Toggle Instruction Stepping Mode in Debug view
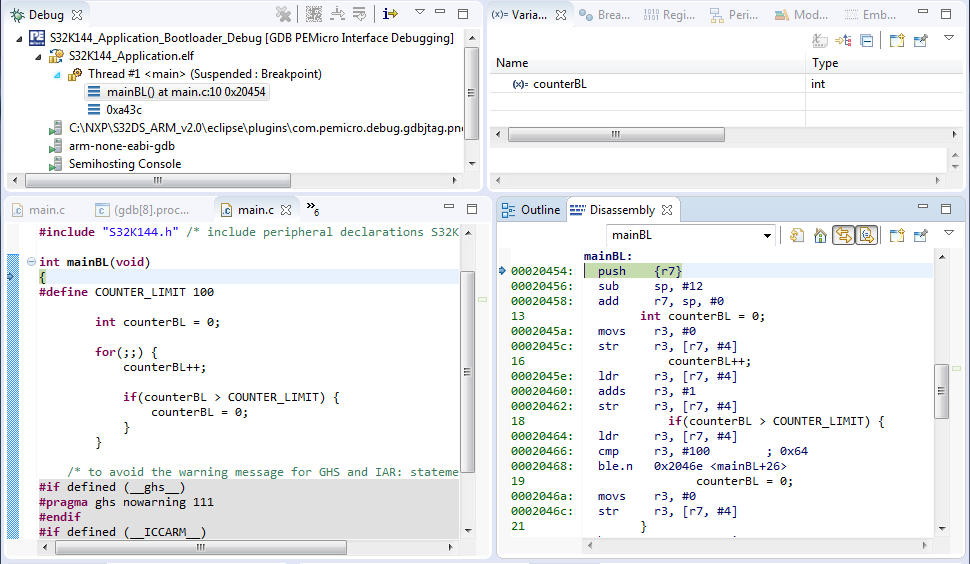The width and height of the screenshot is (970, 564). (x=390, y=14)
